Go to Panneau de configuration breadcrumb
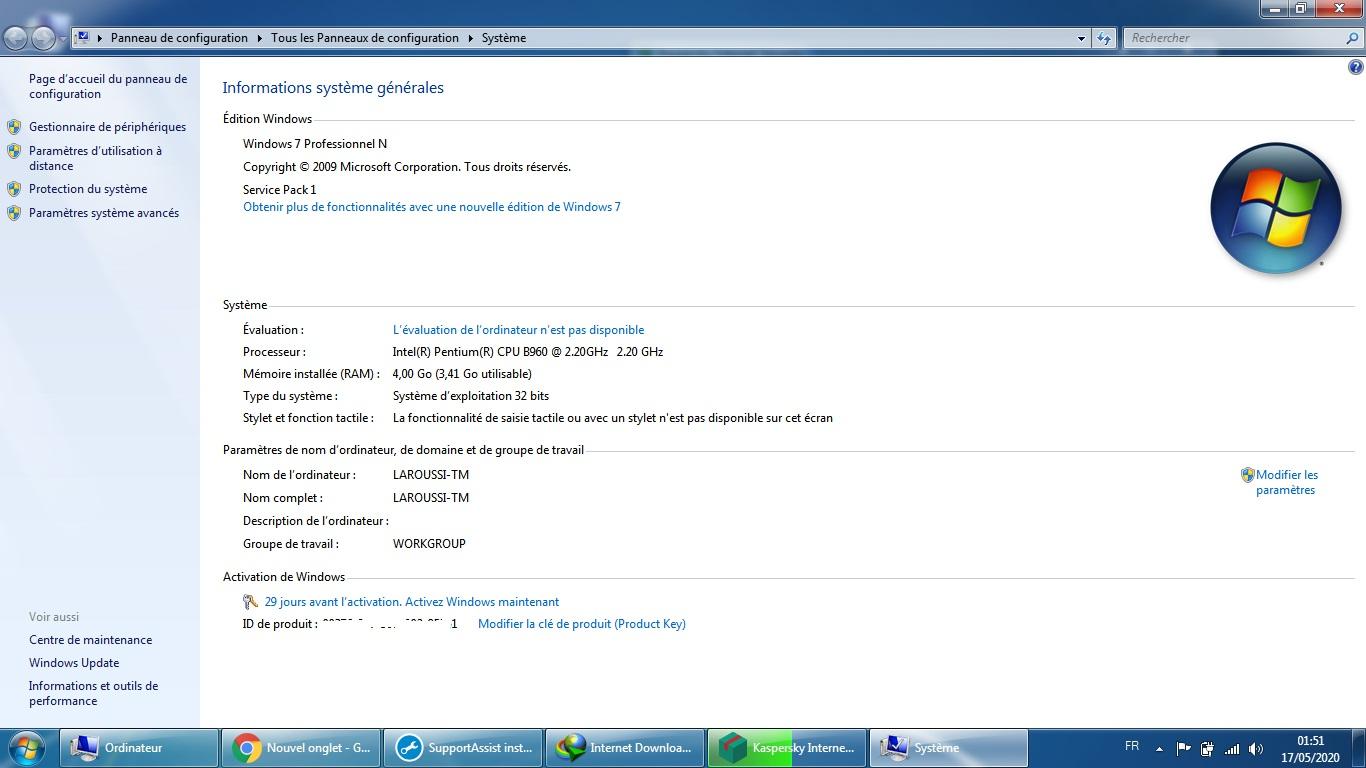 coord(179,38)
